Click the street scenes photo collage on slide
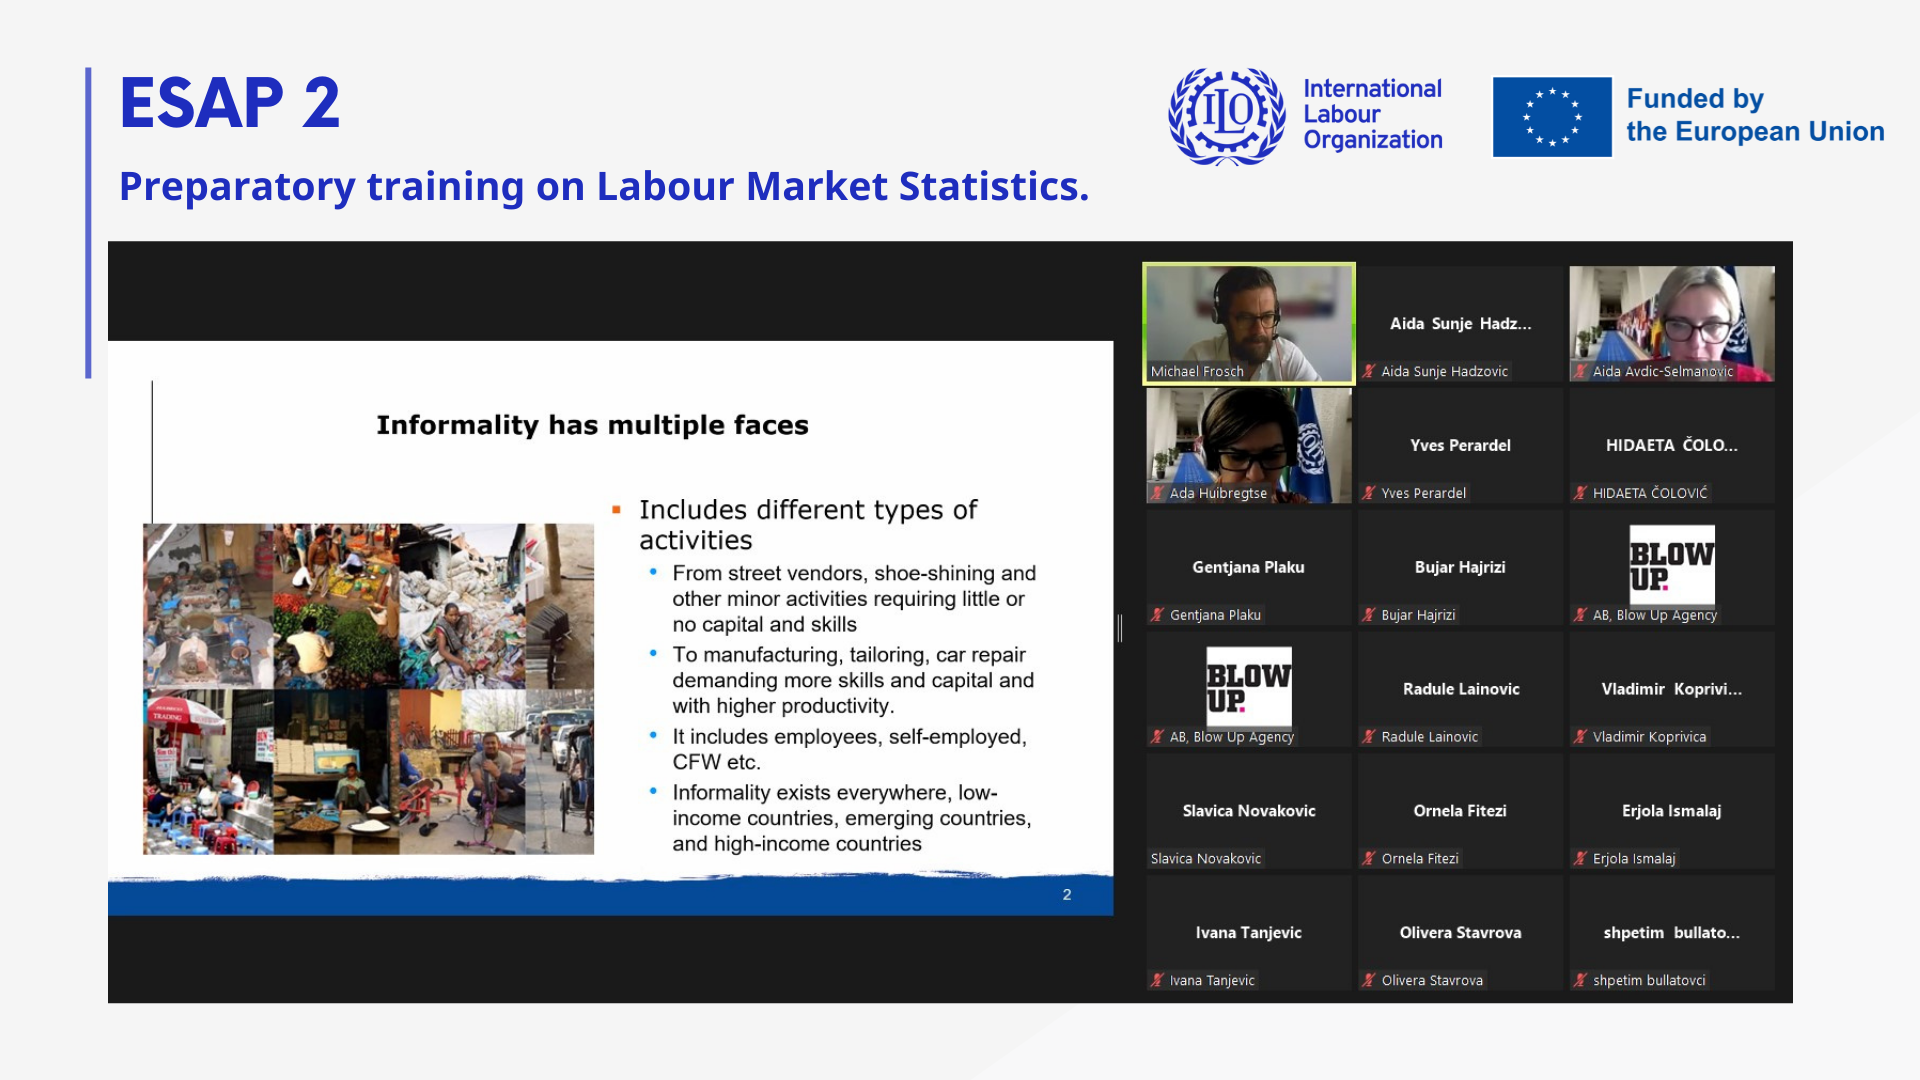 click(x=368, y=689)
